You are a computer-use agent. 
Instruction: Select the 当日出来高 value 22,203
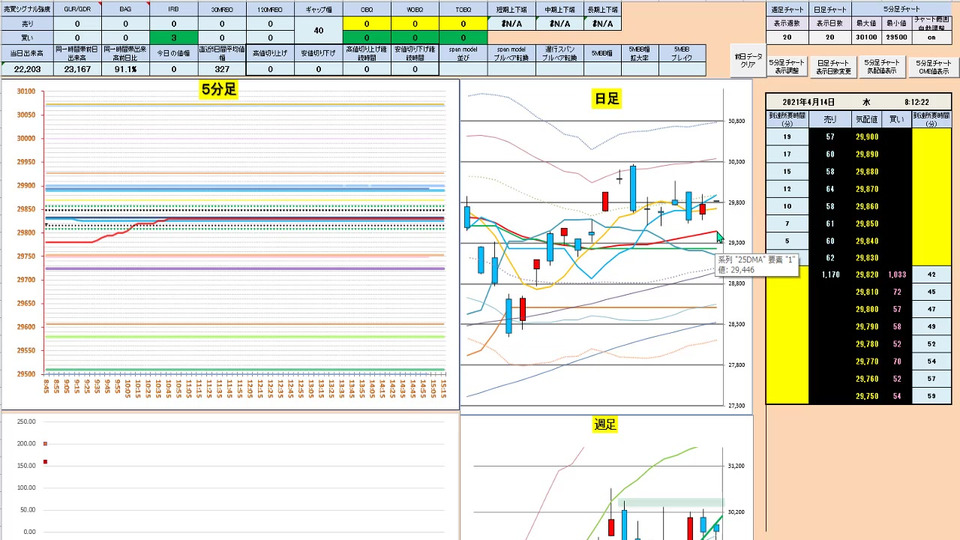point(27,69)
